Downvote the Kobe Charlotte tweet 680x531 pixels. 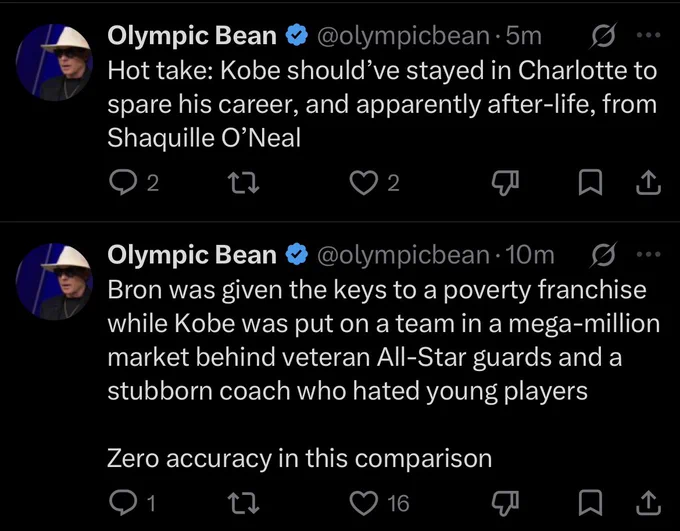coord(505,183)
